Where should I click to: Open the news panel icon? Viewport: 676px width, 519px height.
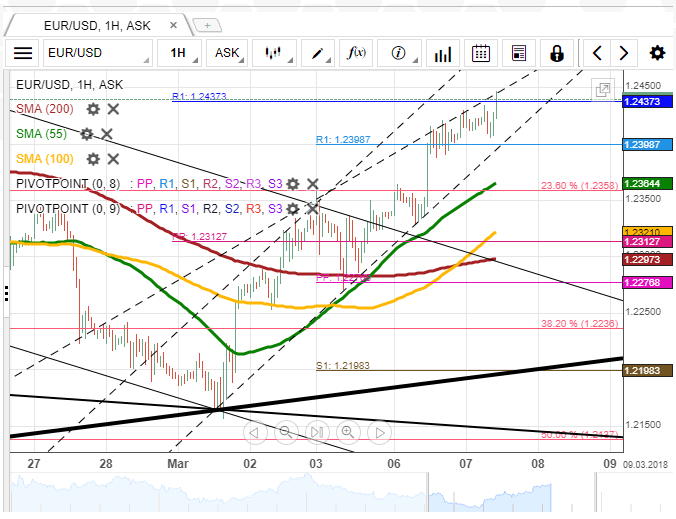click(519, 53)
